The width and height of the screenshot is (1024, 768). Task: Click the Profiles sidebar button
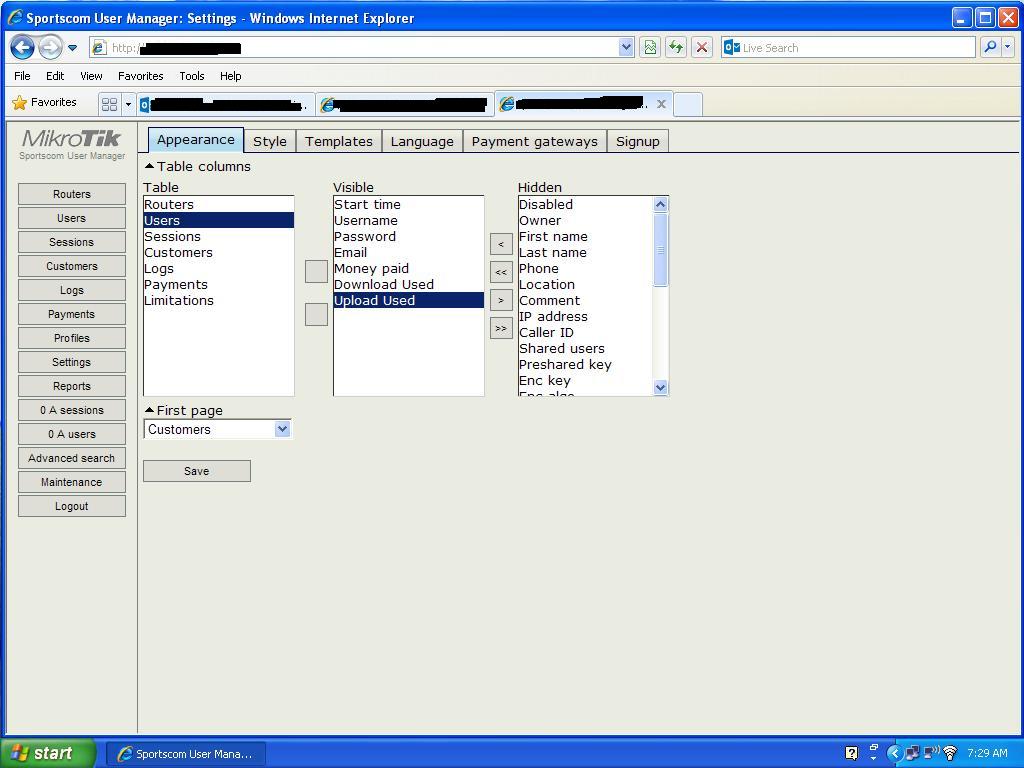click(72, 338)
